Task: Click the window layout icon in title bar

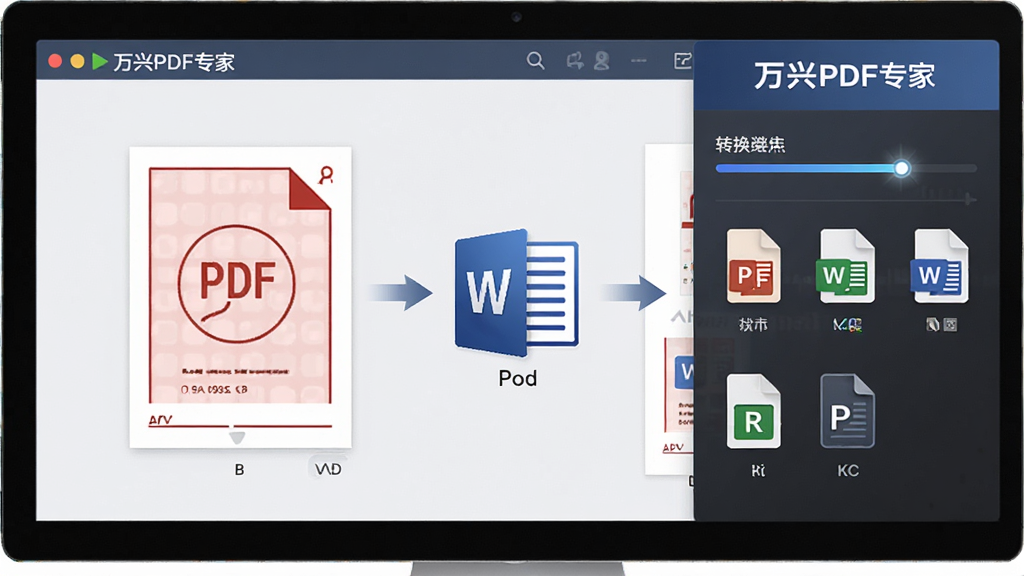Action: pos(682,61)
